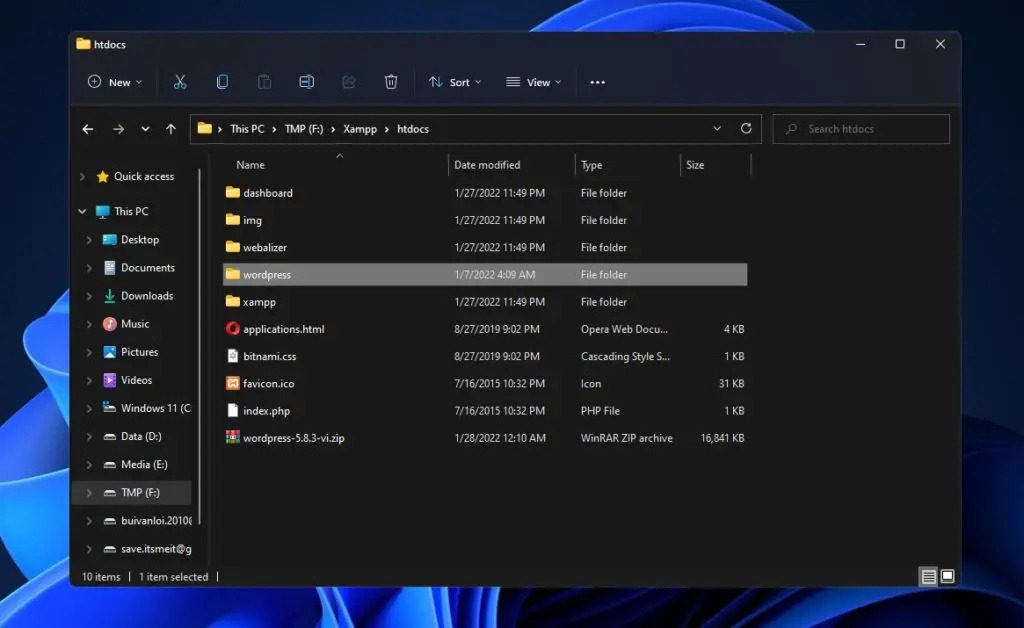Collapse the This PC tree node
Image resolution: width=1024 pixels, height=628 pixels.
[82, 212]
